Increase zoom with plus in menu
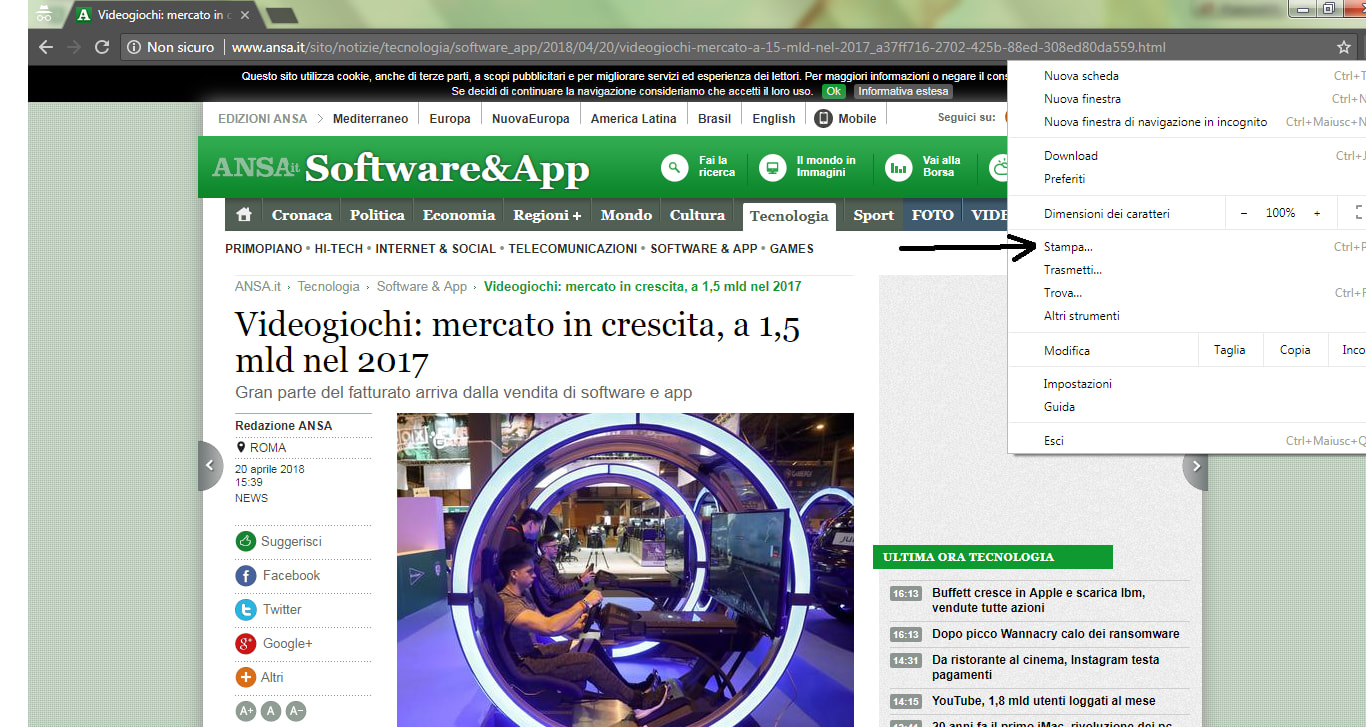The height and width of the screenshot is (727, 1366). (1317, 213)
